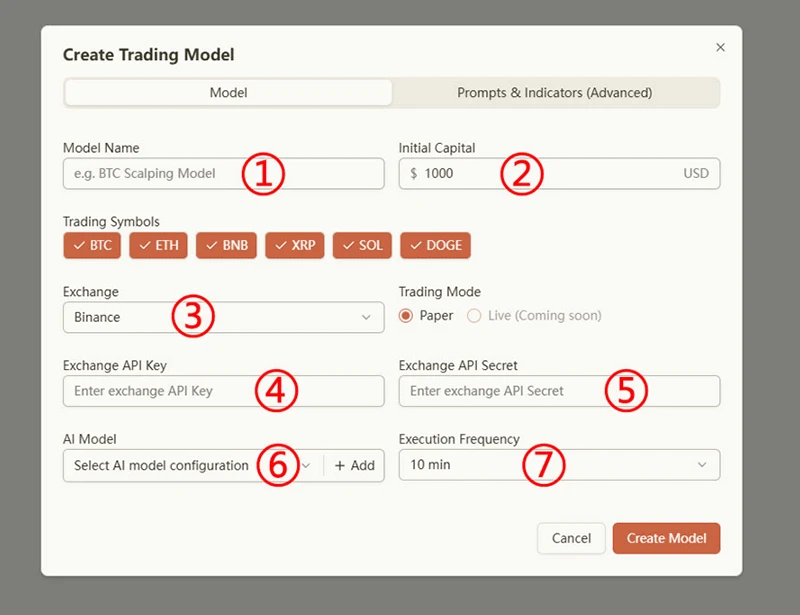800x615 pixels.
Task: Open Prompts & Indicators (Advanced) tab
Action: point(555,92)
